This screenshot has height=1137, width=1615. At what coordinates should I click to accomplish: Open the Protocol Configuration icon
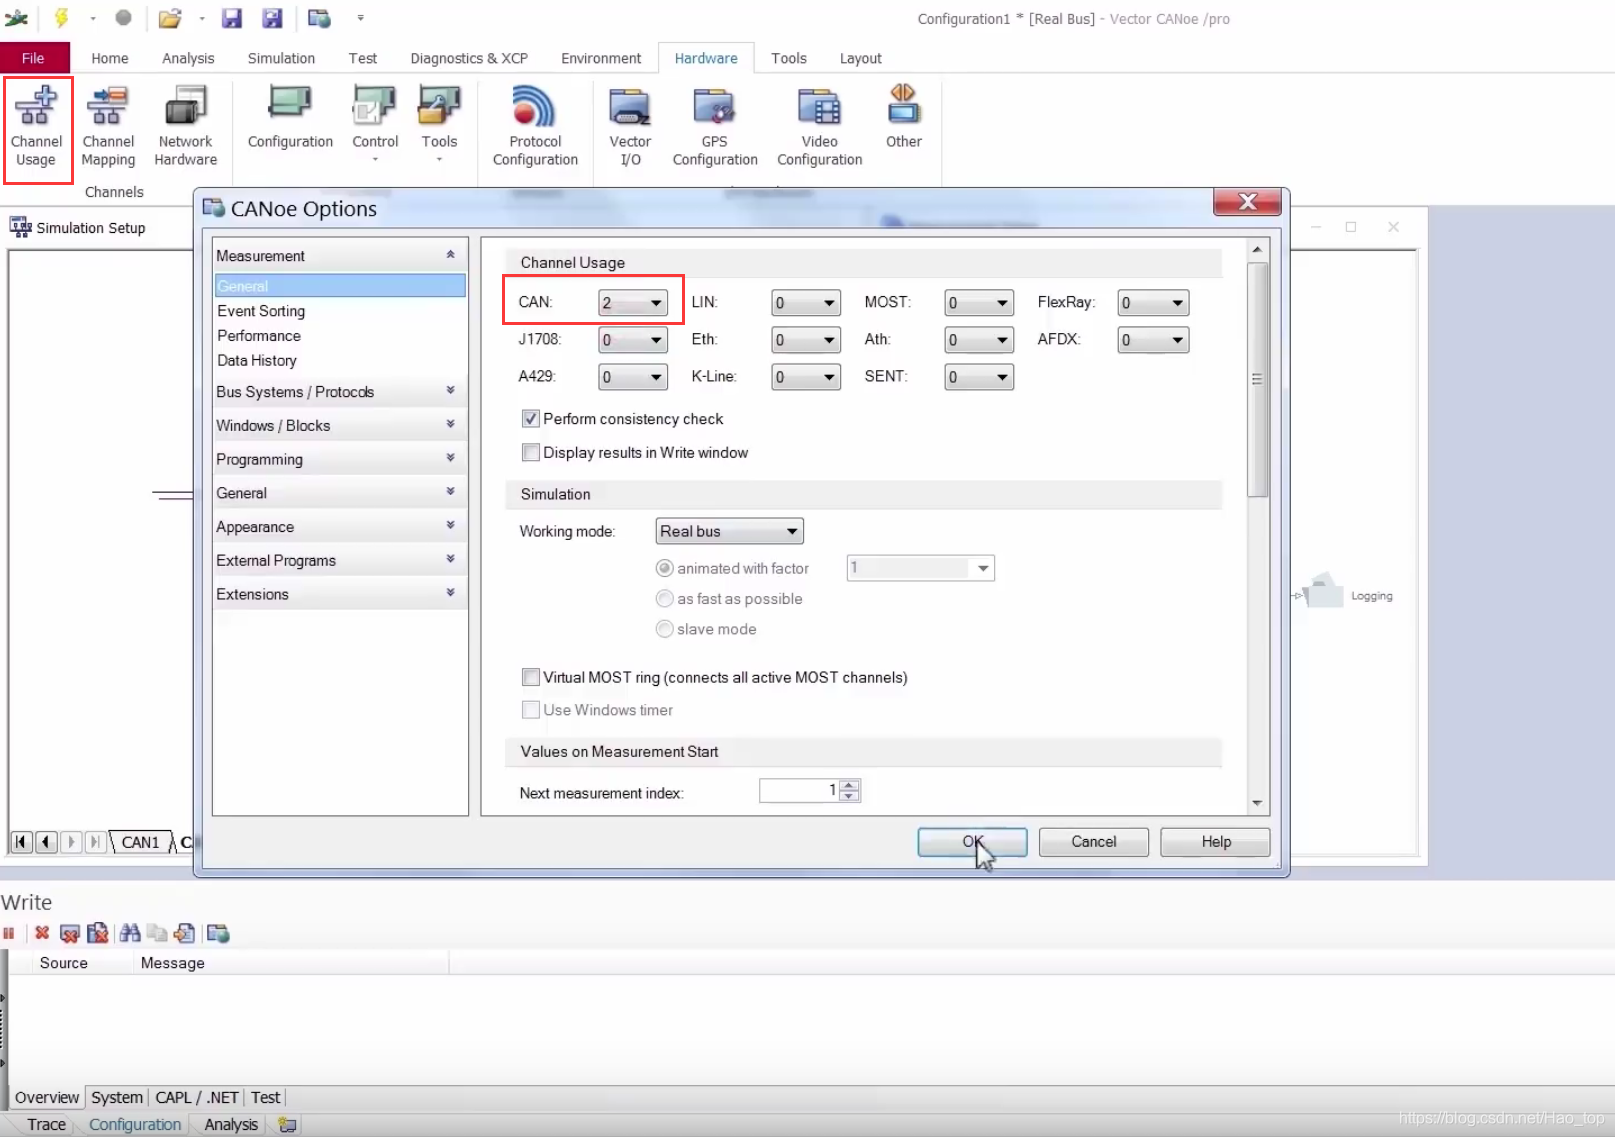coord(535,128)
